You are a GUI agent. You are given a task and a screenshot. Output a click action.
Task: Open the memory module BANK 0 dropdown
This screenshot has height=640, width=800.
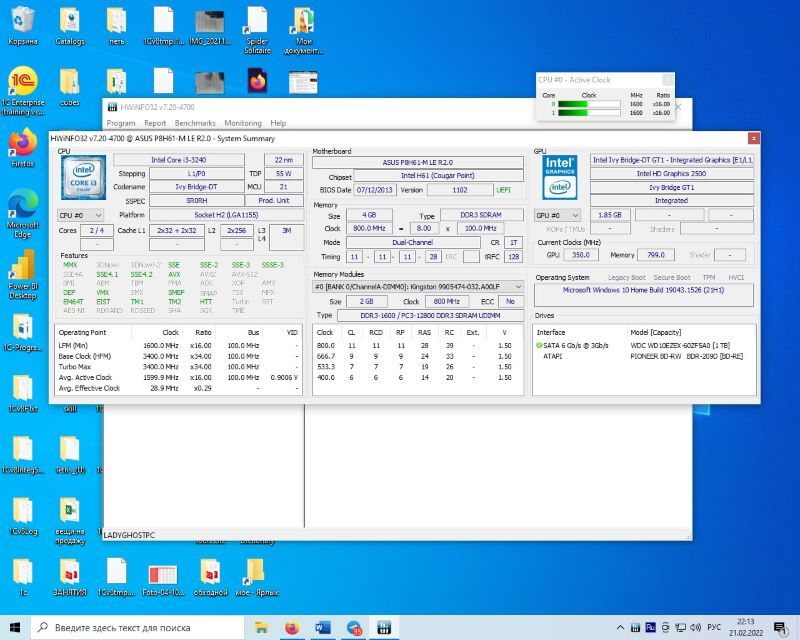point(418,287)
